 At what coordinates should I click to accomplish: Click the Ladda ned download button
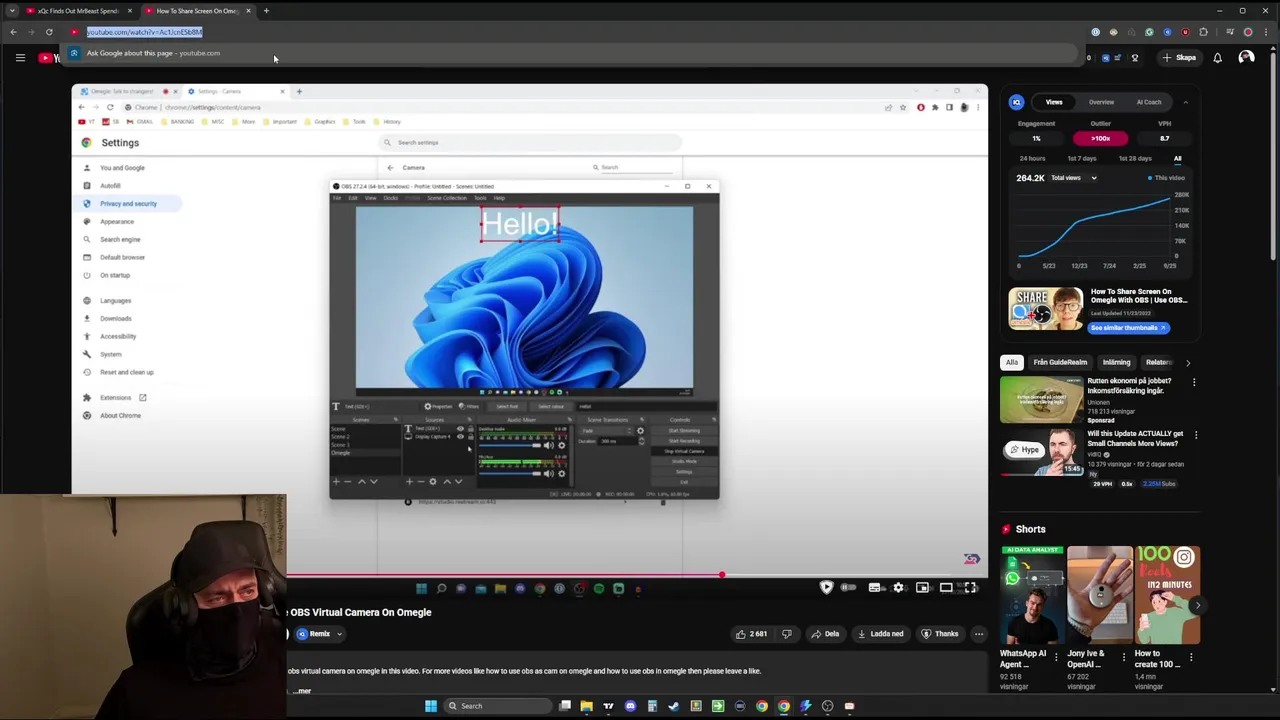point(881,634)
